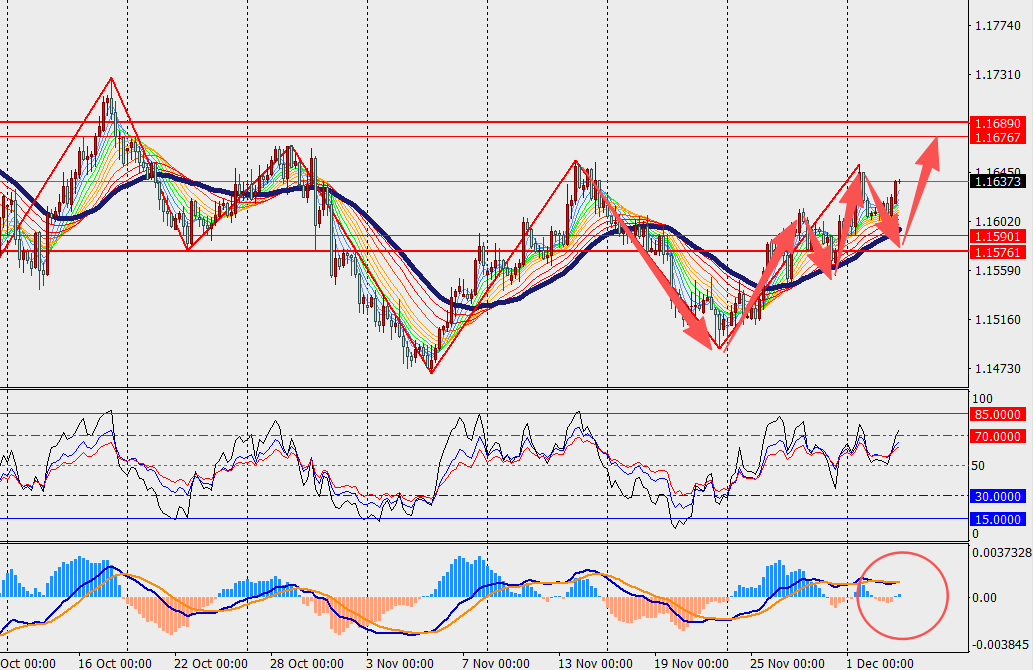
Task: Click the 1.14730 price axis value
Action: click(x=998, y=369)
